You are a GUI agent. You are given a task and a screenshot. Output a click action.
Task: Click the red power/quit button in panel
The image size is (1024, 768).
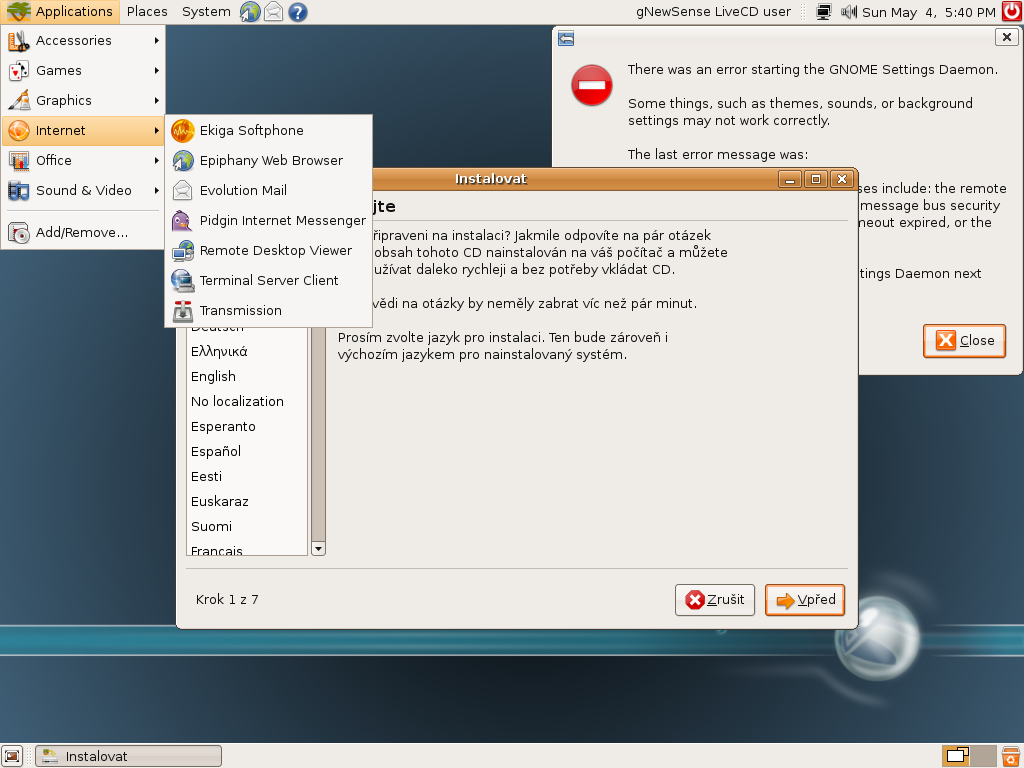click(x=1012, y=12)
